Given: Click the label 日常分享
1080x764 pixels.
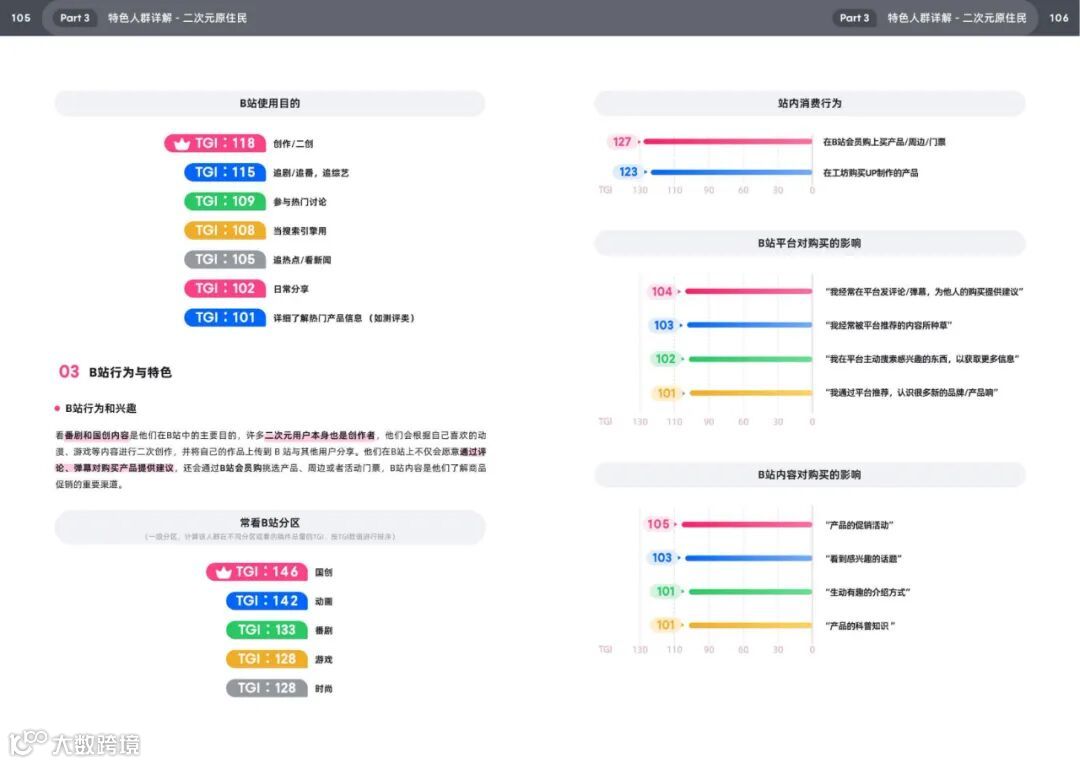Looking at the screenshot, I should pyautogui.click(x=291, y=289).
